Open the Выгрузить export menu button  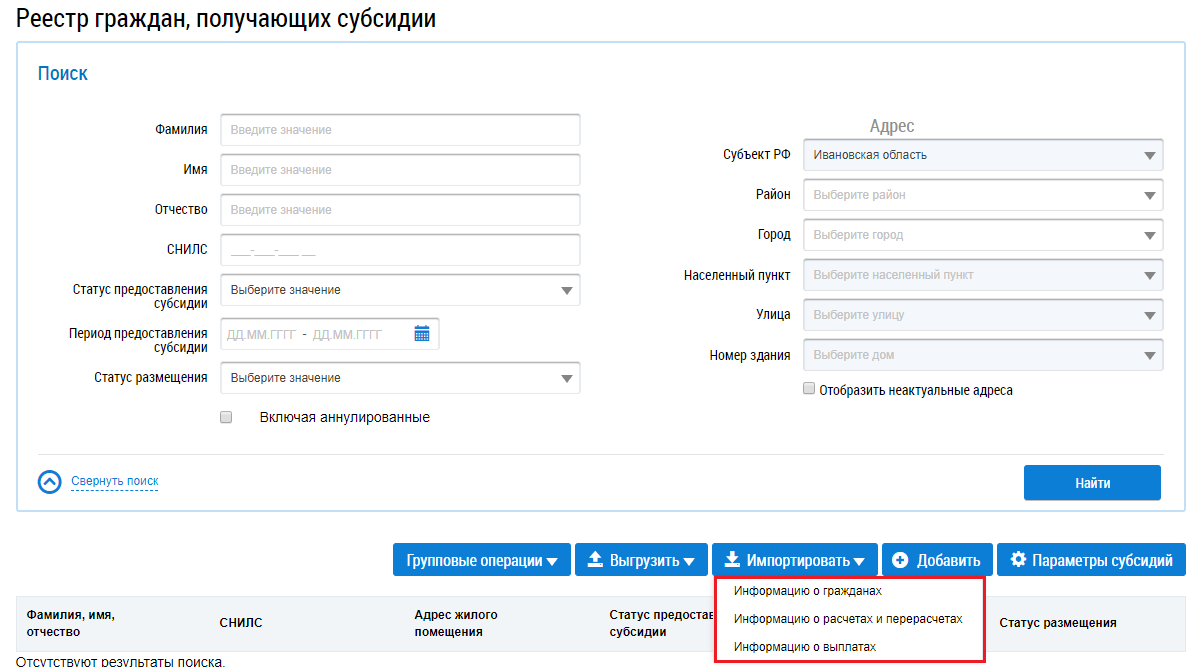click(x=640, y=560)
